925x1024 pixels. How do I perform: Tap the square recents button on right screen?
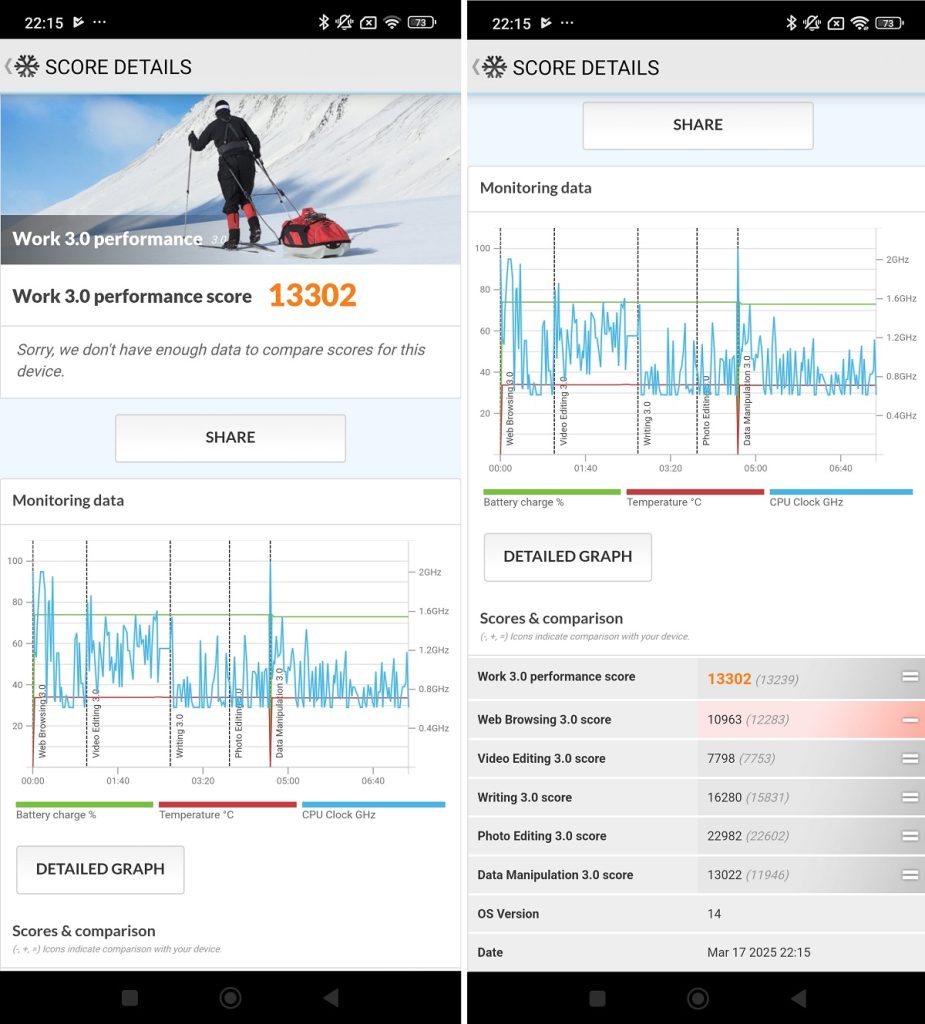(x=597, y=998)
